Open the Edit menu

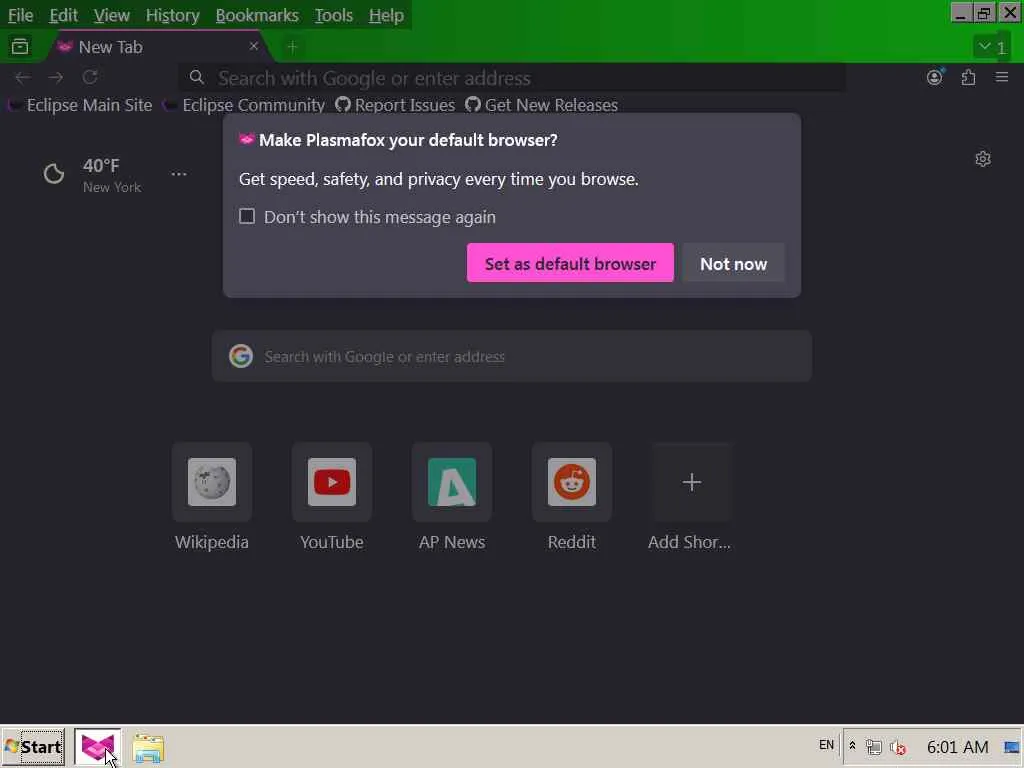pos(63,16)
